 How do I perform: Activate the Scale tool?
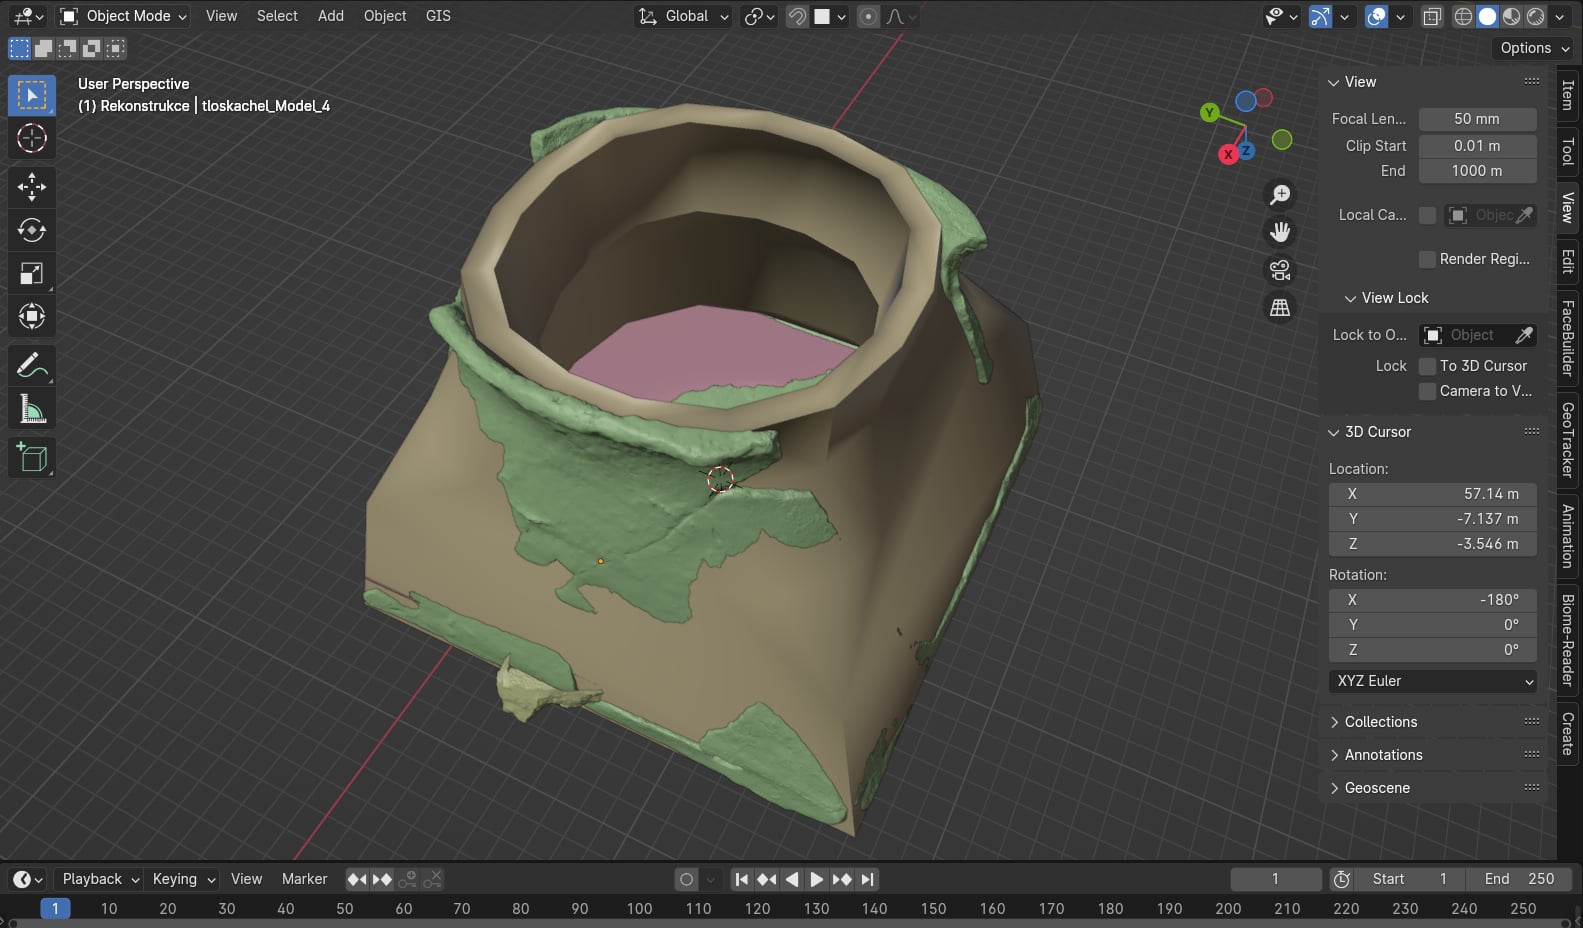coord(32,274)
